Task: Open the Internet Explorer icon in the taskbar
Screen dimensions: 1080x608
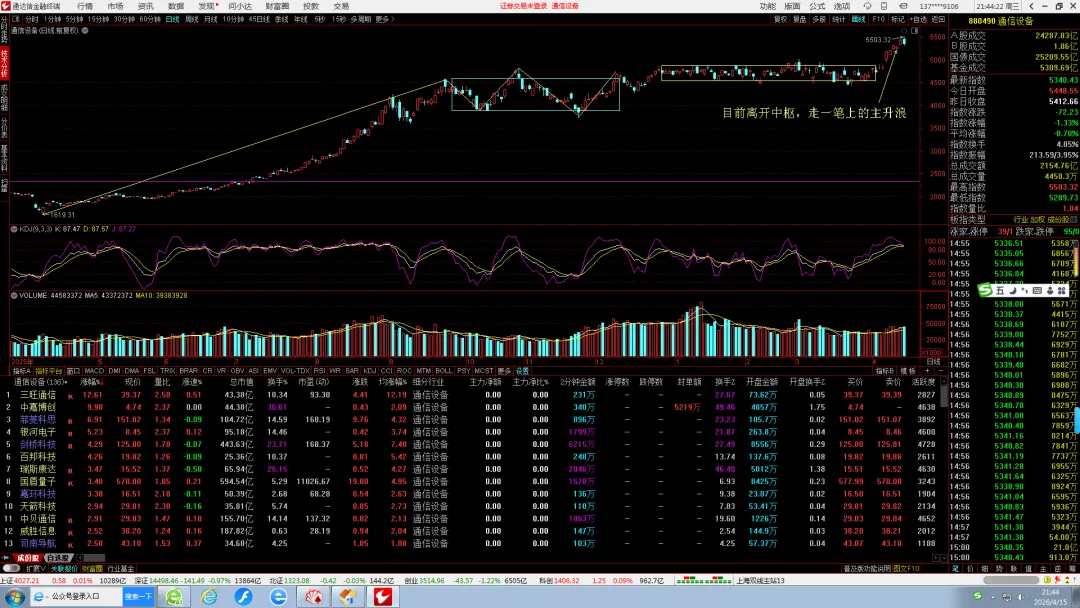Action: point(209,596)
